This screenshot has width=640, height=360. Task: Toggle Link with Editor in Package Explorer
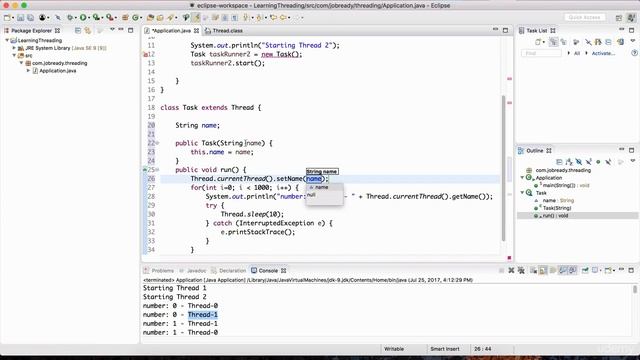point(88,31)
